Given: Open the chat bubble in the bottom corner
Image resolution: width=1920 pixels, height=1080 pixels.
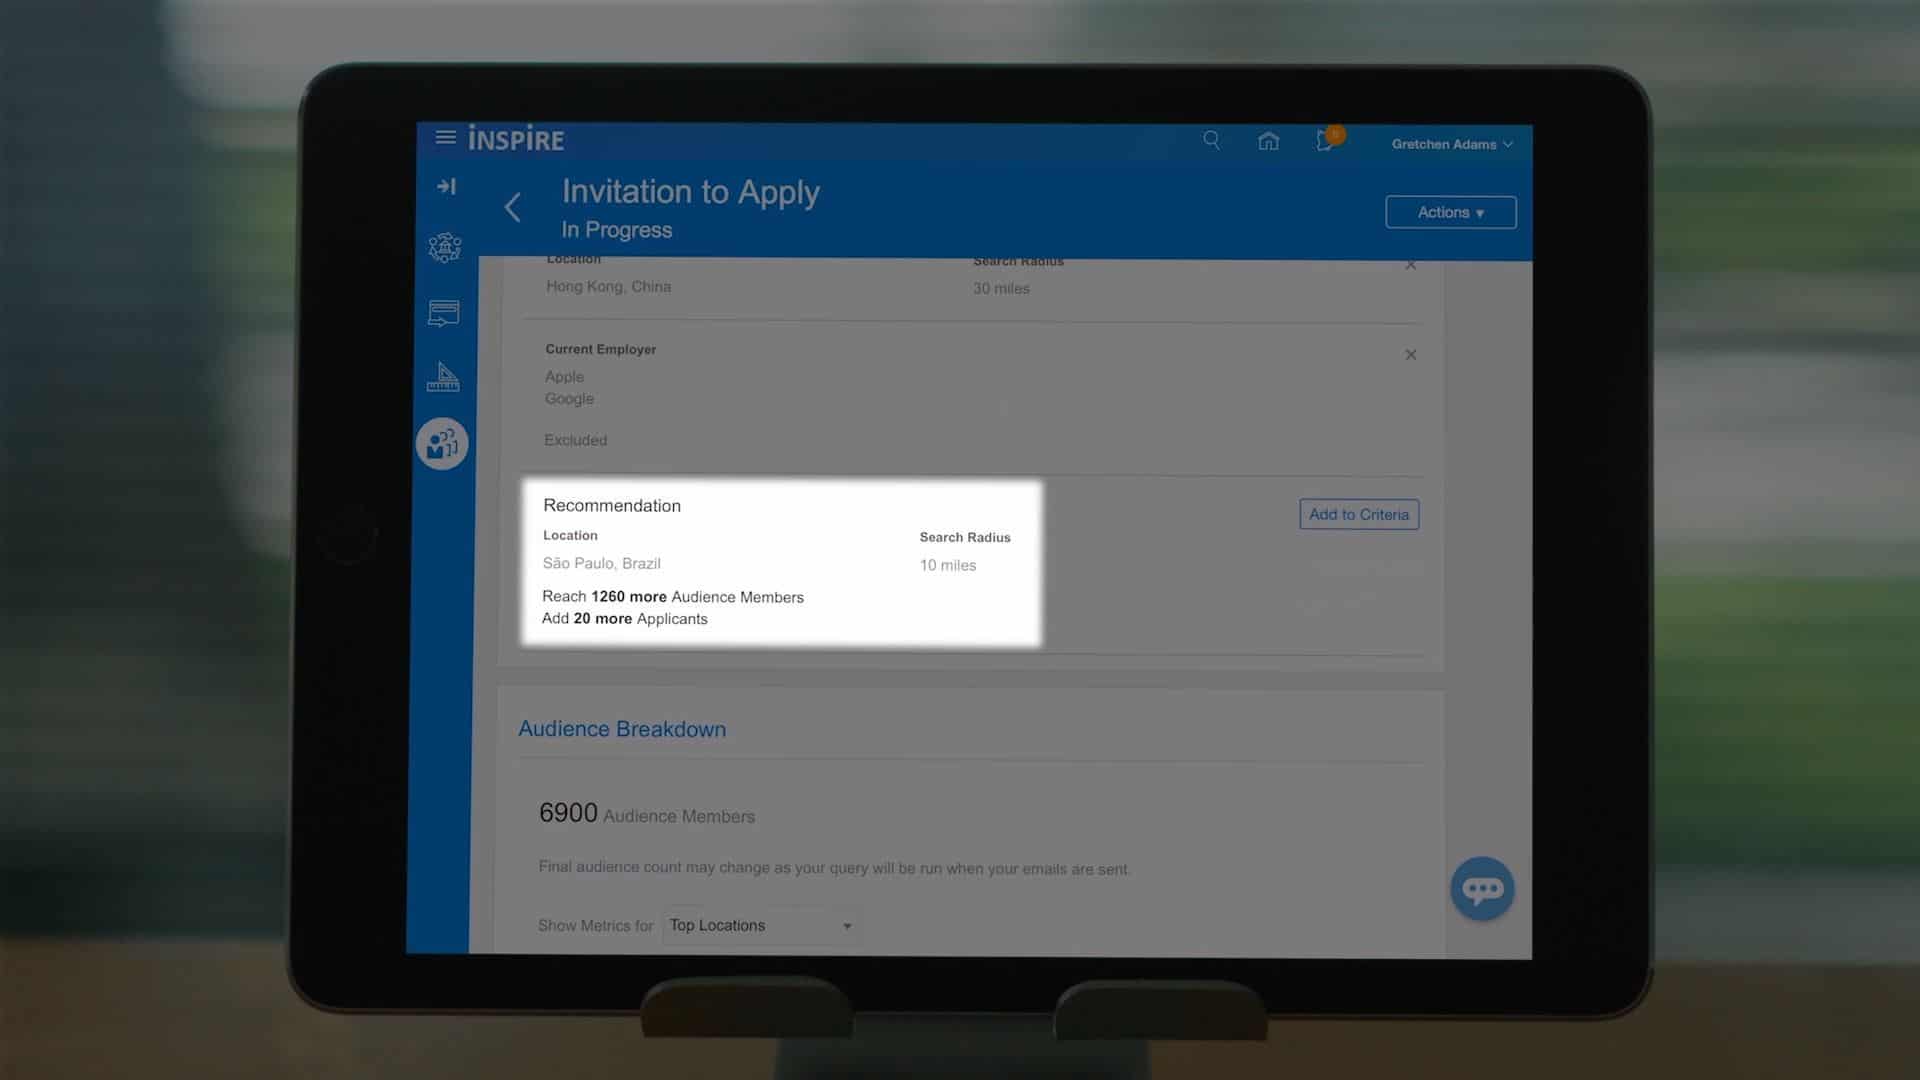Looking at the screenshot, I should pos(1482,888).
